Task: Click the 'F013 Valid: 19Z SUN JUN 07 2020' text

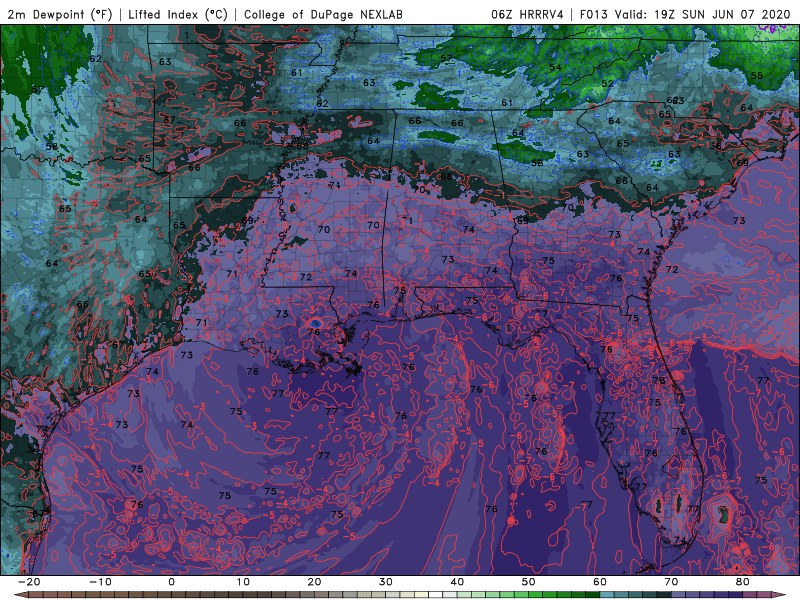Action: 685,14
